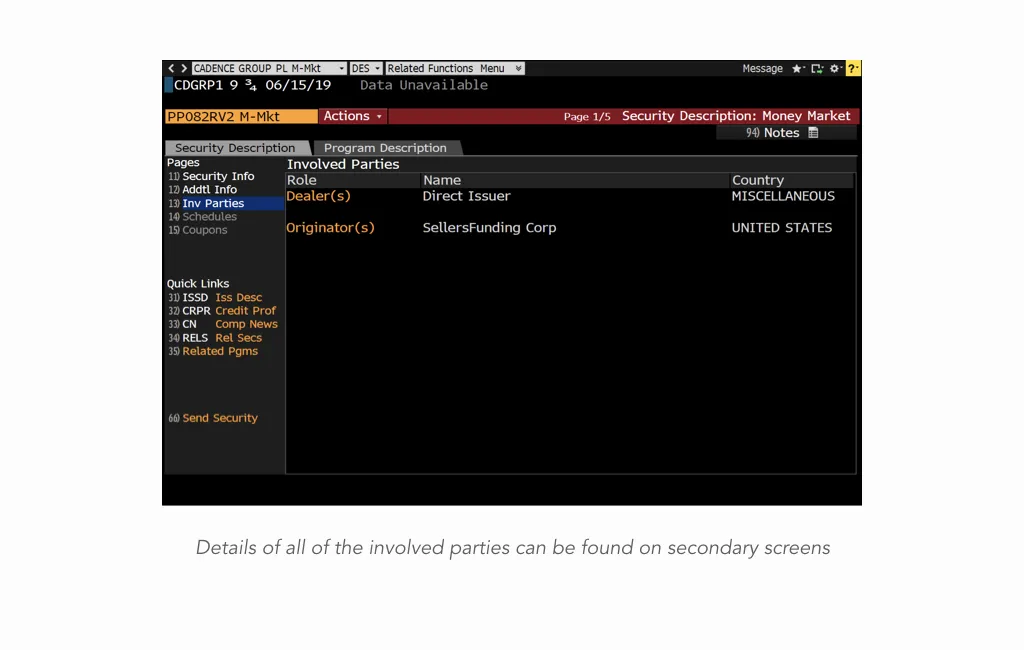Select the Direct Issuer name
Image resolution: width=1024 pixels, height=650 pixels.
tap(466, 196)
